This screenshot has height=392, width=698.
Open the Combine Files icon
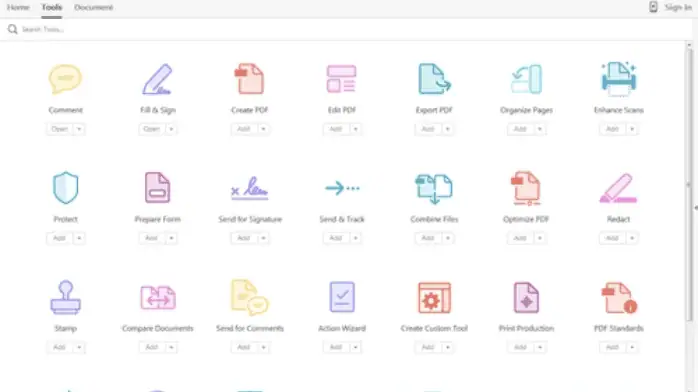(434, 188)
